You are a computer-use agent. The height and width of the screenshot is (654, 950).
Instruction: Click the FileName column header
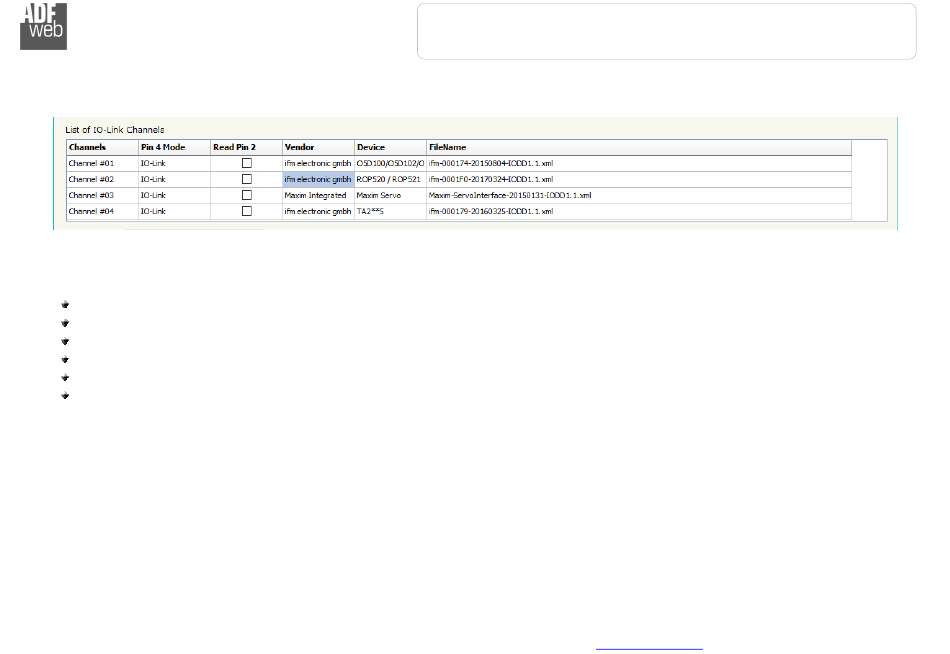coord(638,147)
